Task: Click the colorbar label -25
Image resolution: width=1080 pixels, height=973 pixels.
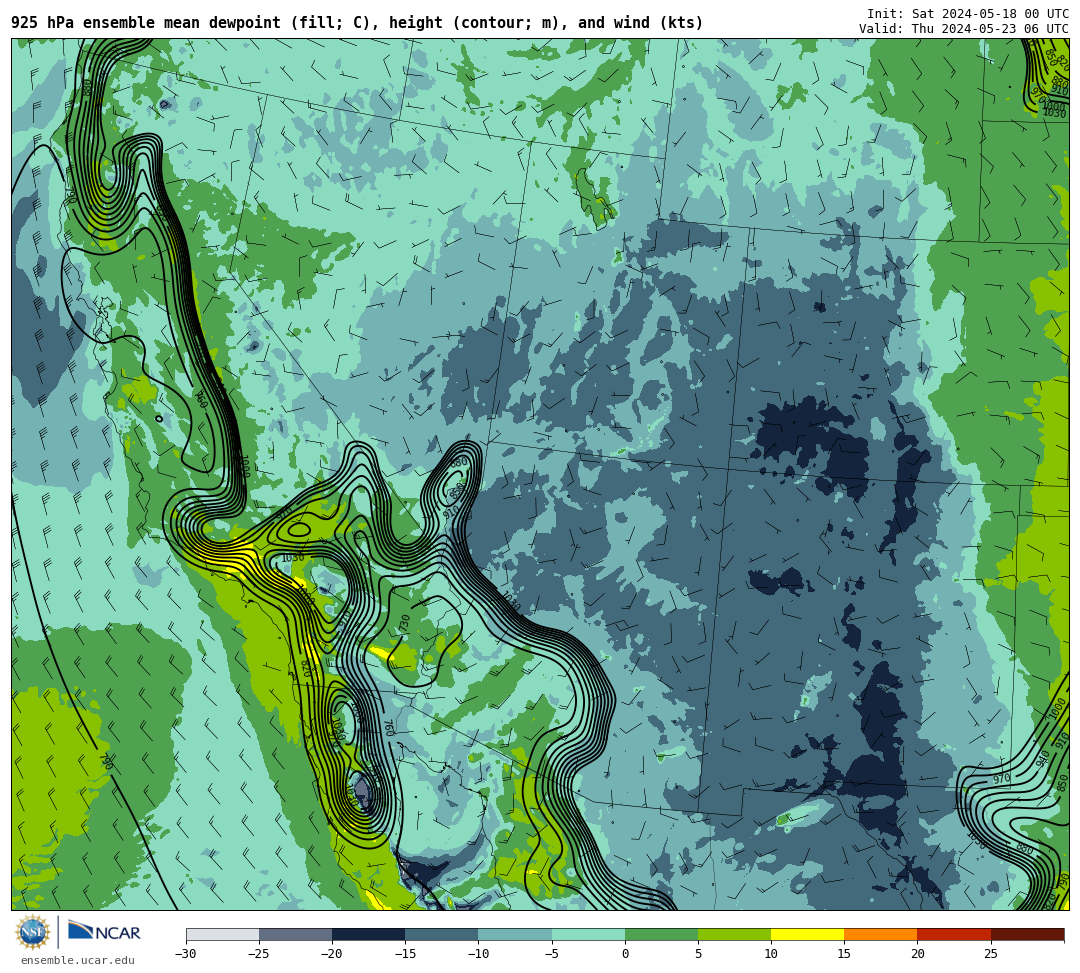Action: pos(259,954)
